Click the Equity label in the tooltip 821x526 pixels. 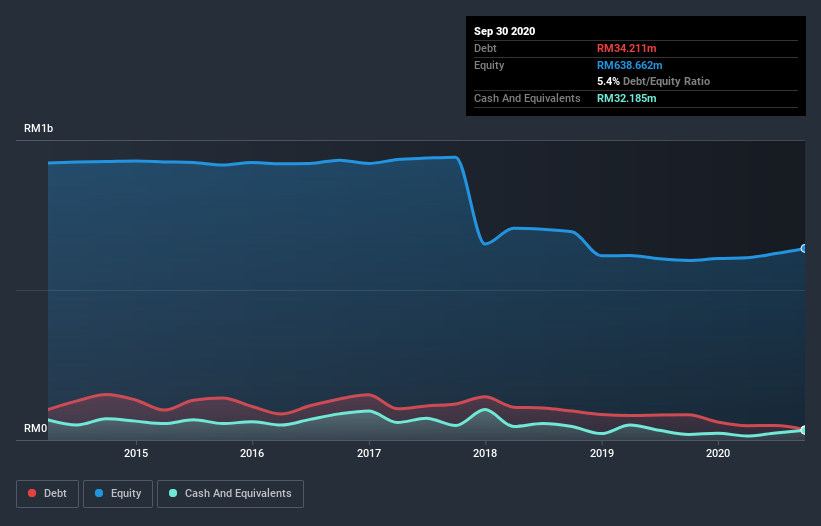[x=489, y=65]
